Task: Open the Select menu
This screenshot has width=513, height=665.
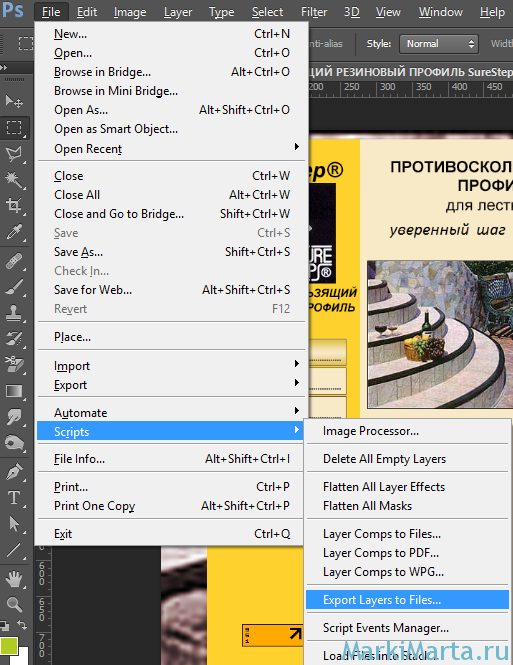Action: click(267, 12)
